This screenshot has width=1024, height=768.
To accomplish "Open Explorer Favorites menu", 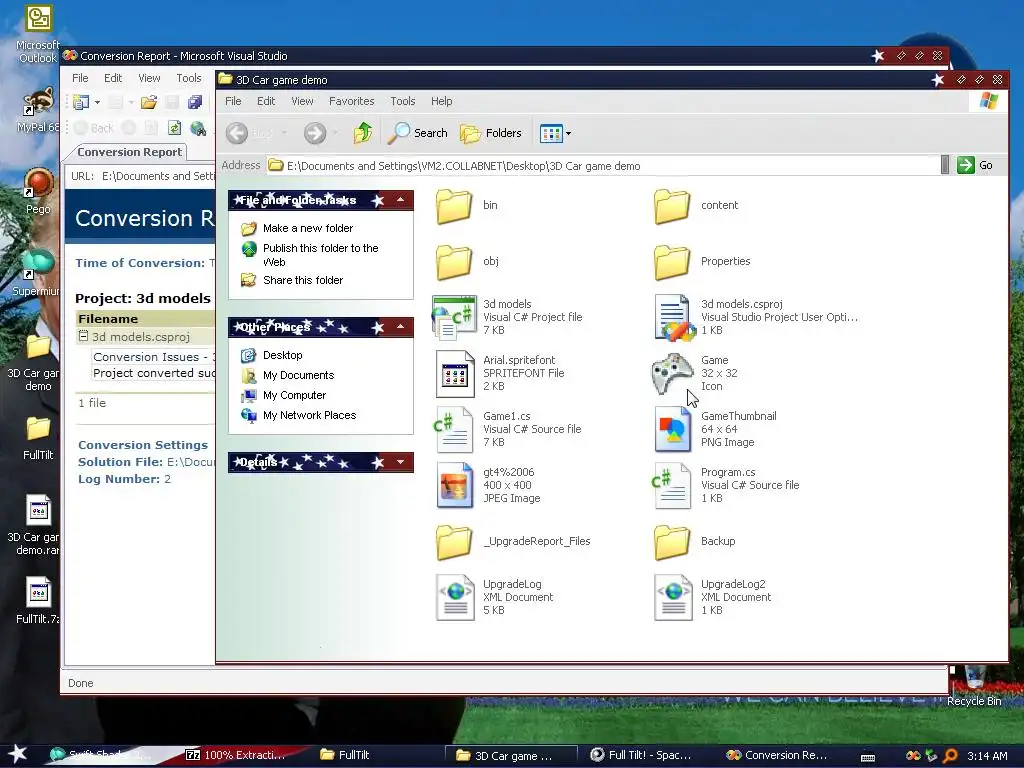I will [x=351, y=101].
